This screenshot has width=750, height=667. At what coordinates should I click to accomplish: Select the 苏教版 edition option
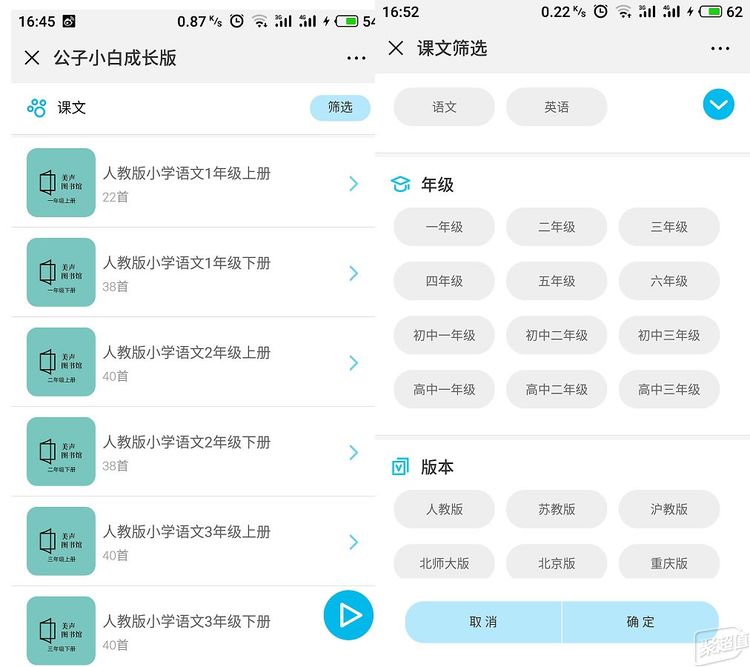pos(556,509)
